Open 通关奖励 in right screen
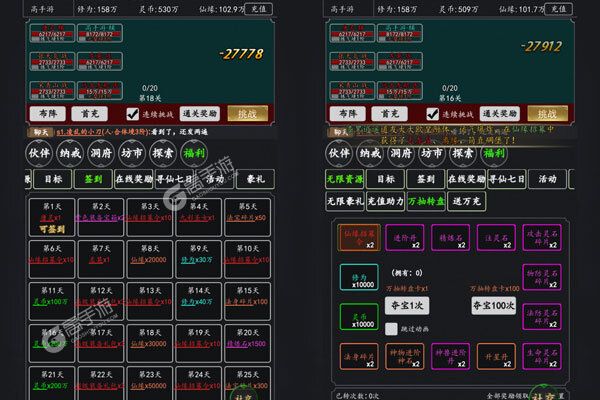The height and width of the screenshot is (400, 600). [500, 114]
